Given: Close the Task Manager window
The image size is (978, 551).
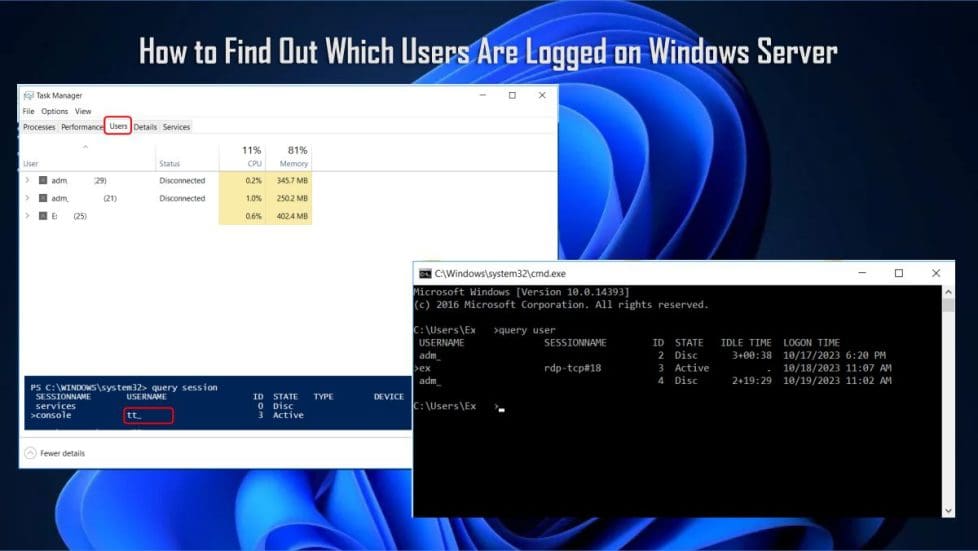Looking at the screenshot, I should (542, 95).
